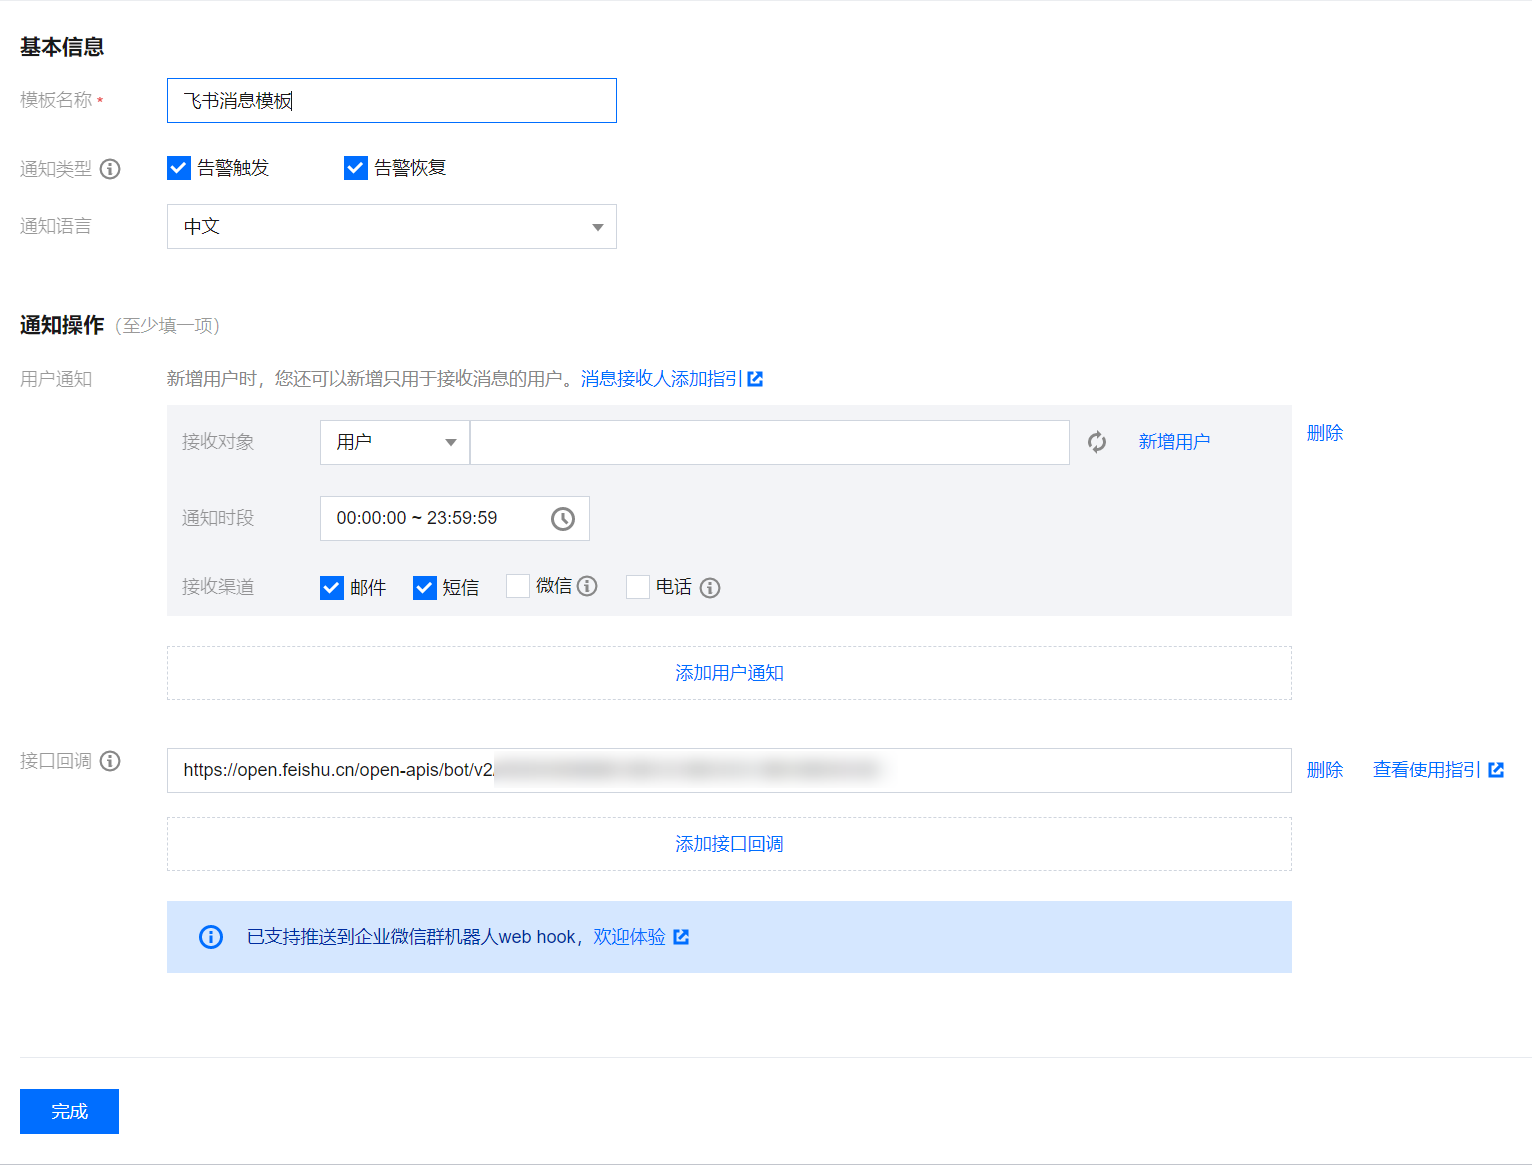The width and height of the screenshot is (1532, 1165).
Task: Click the 完成 button
Action: click(x=69, y=1112)
